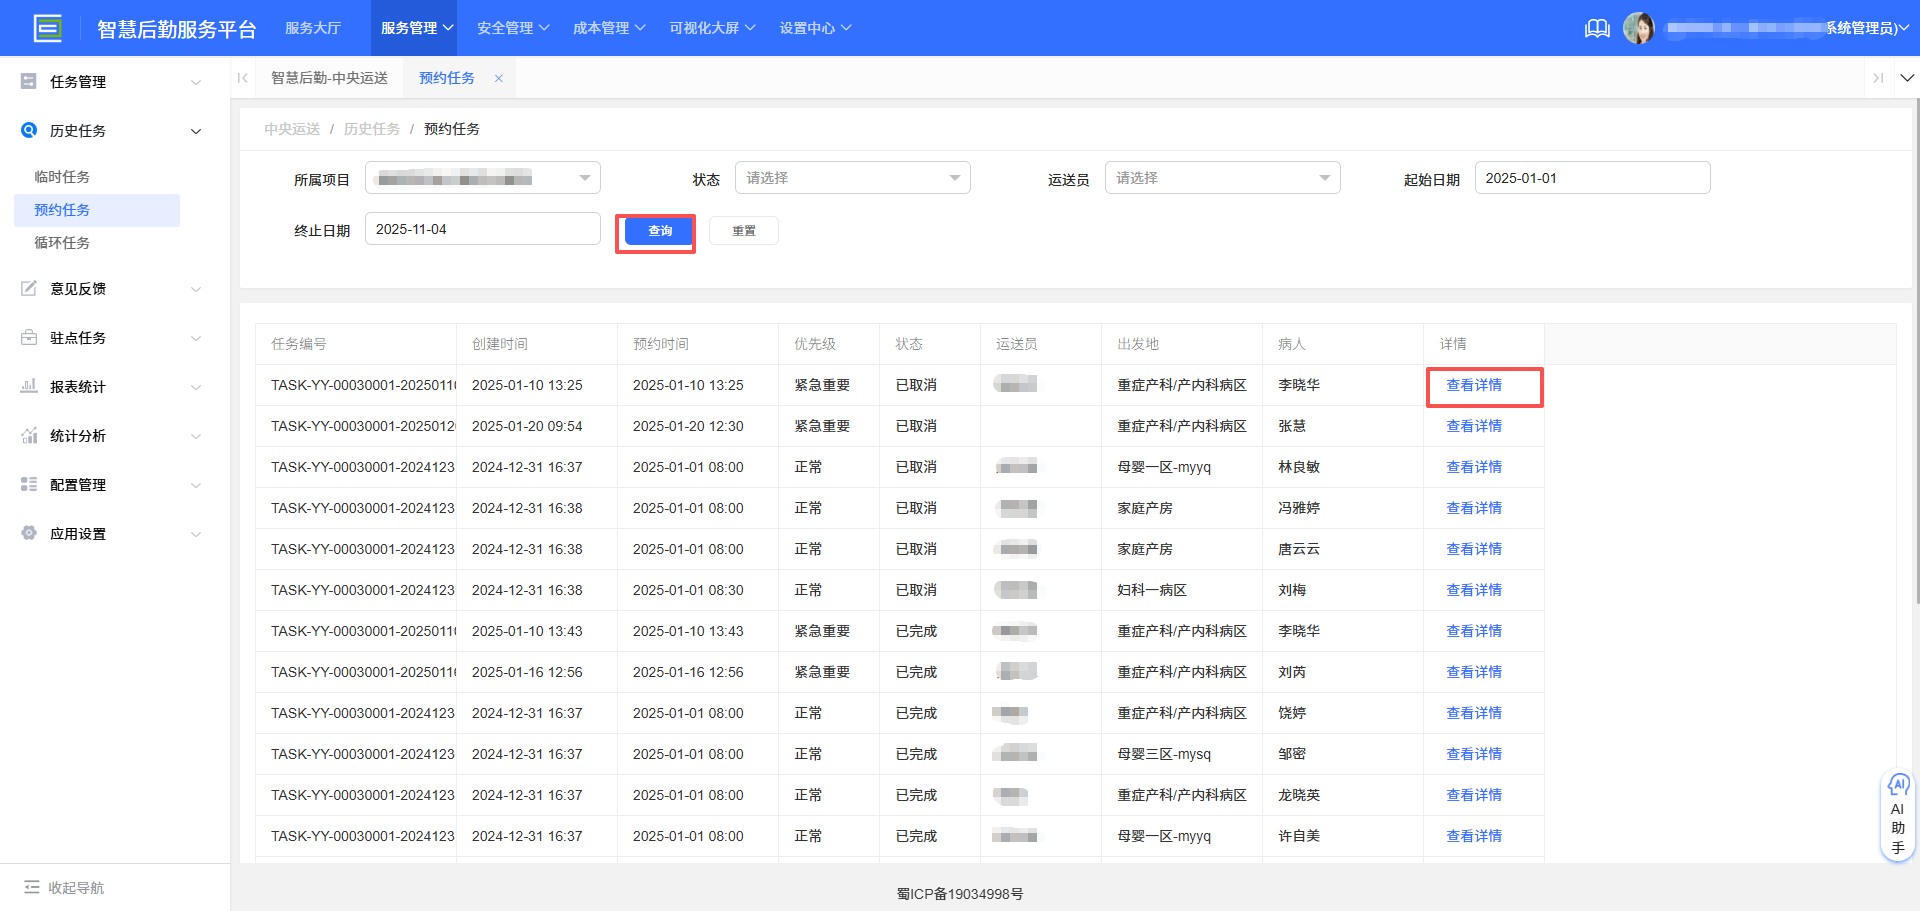
Task: Click the platform logo icon top-left
Action: tap(48, 27)
